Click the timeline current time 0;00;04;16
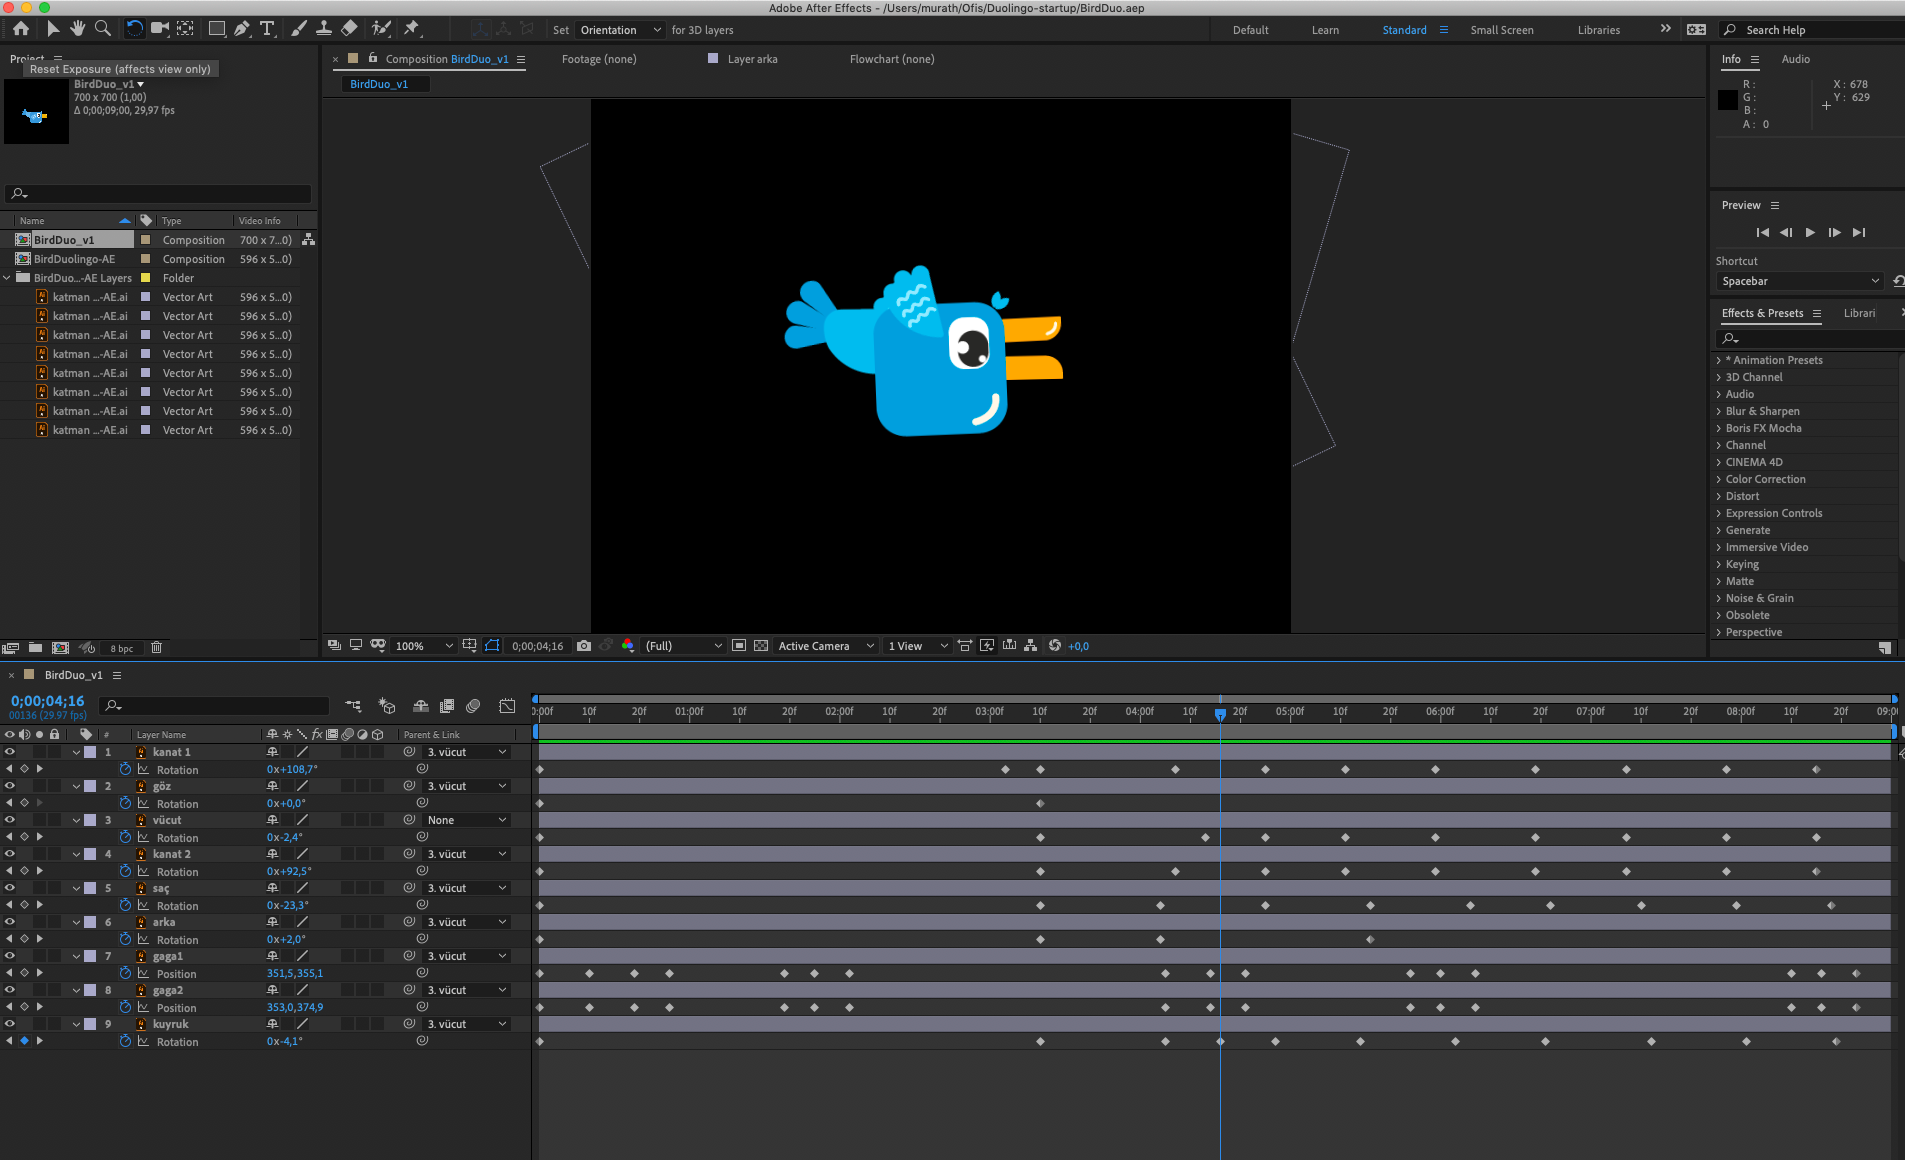The height and width of the screenshot is (1160, 1905). click(x=47, y=701)
